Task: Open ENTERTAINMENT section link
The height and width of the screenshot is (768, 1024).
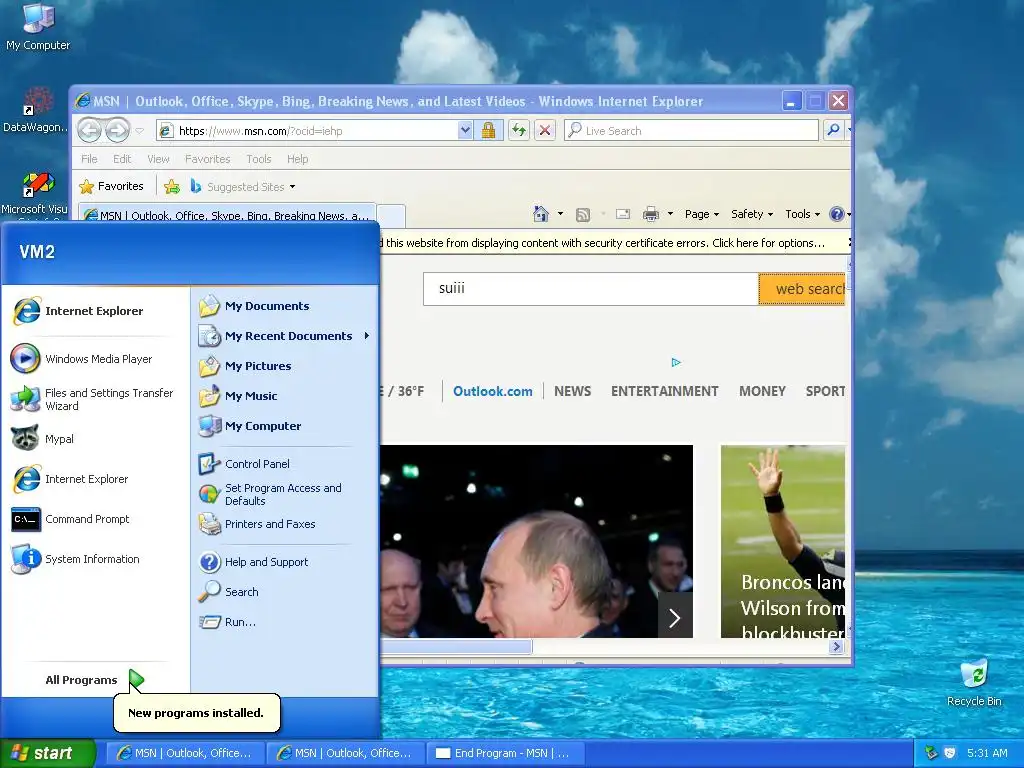Action: pyautogui.click(x=664, y=391)
